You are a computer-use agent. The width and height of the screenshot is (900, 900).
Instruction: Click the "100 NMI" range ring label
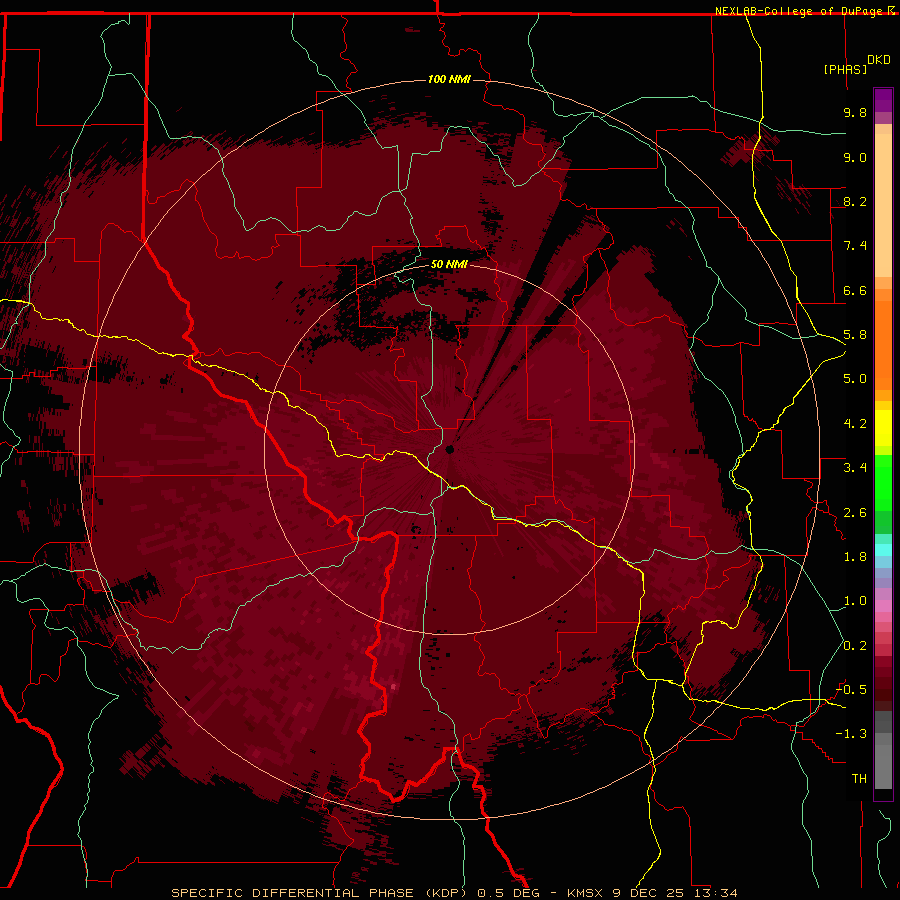449,79
